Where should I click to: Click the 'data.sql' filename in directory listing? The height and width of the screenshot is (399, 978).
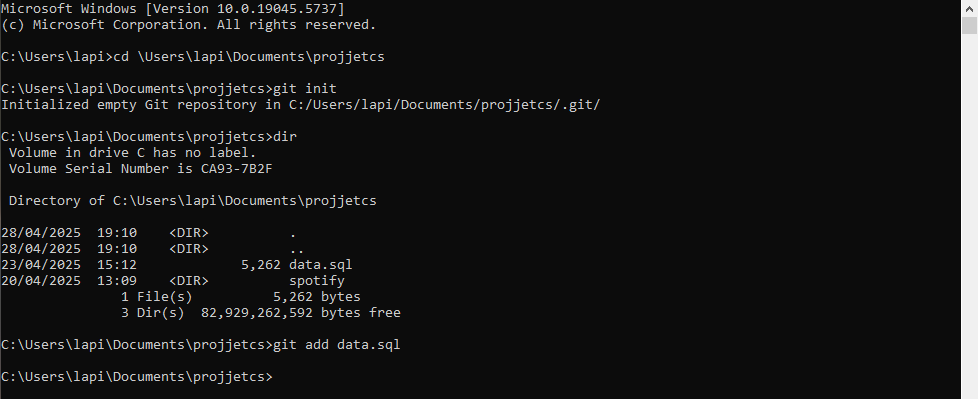pos(321,264)
